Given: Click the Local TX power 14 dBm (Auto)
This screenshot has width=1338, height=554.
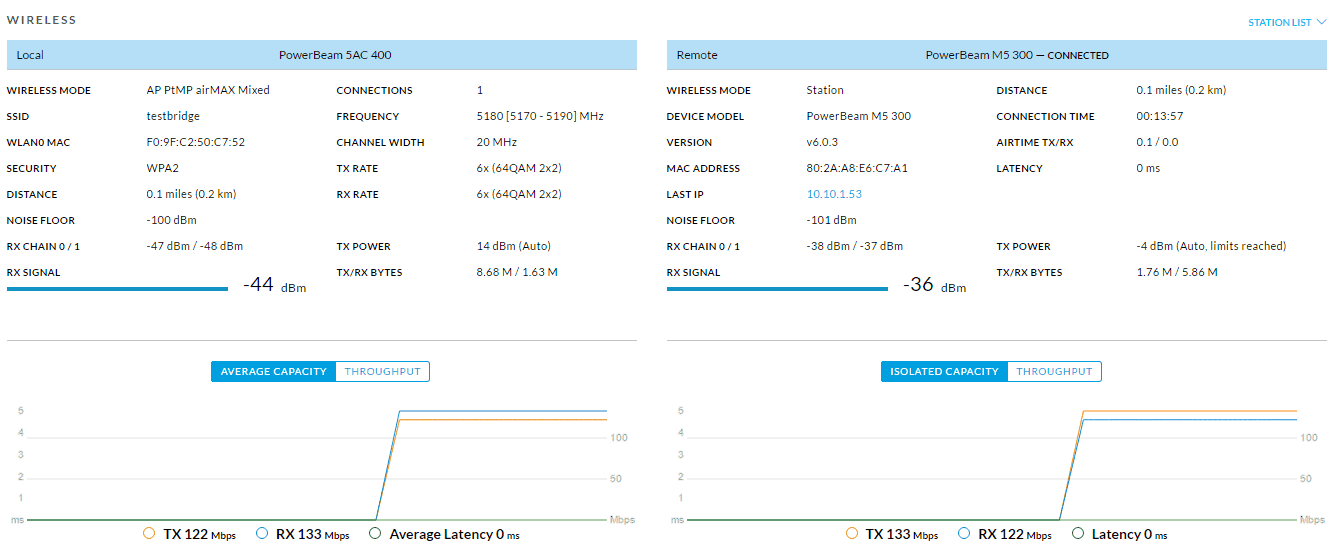Looking at the screenshot, I should (513, 246).
